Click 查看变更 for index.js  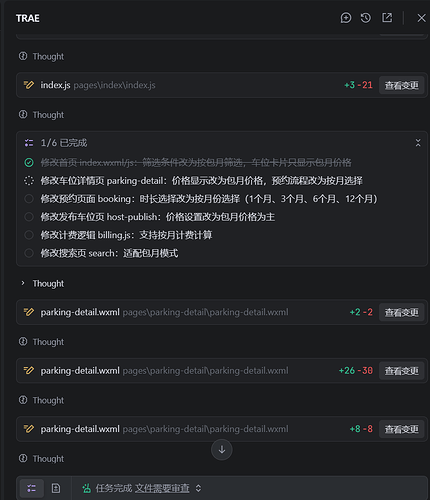[x=401, y=85]
